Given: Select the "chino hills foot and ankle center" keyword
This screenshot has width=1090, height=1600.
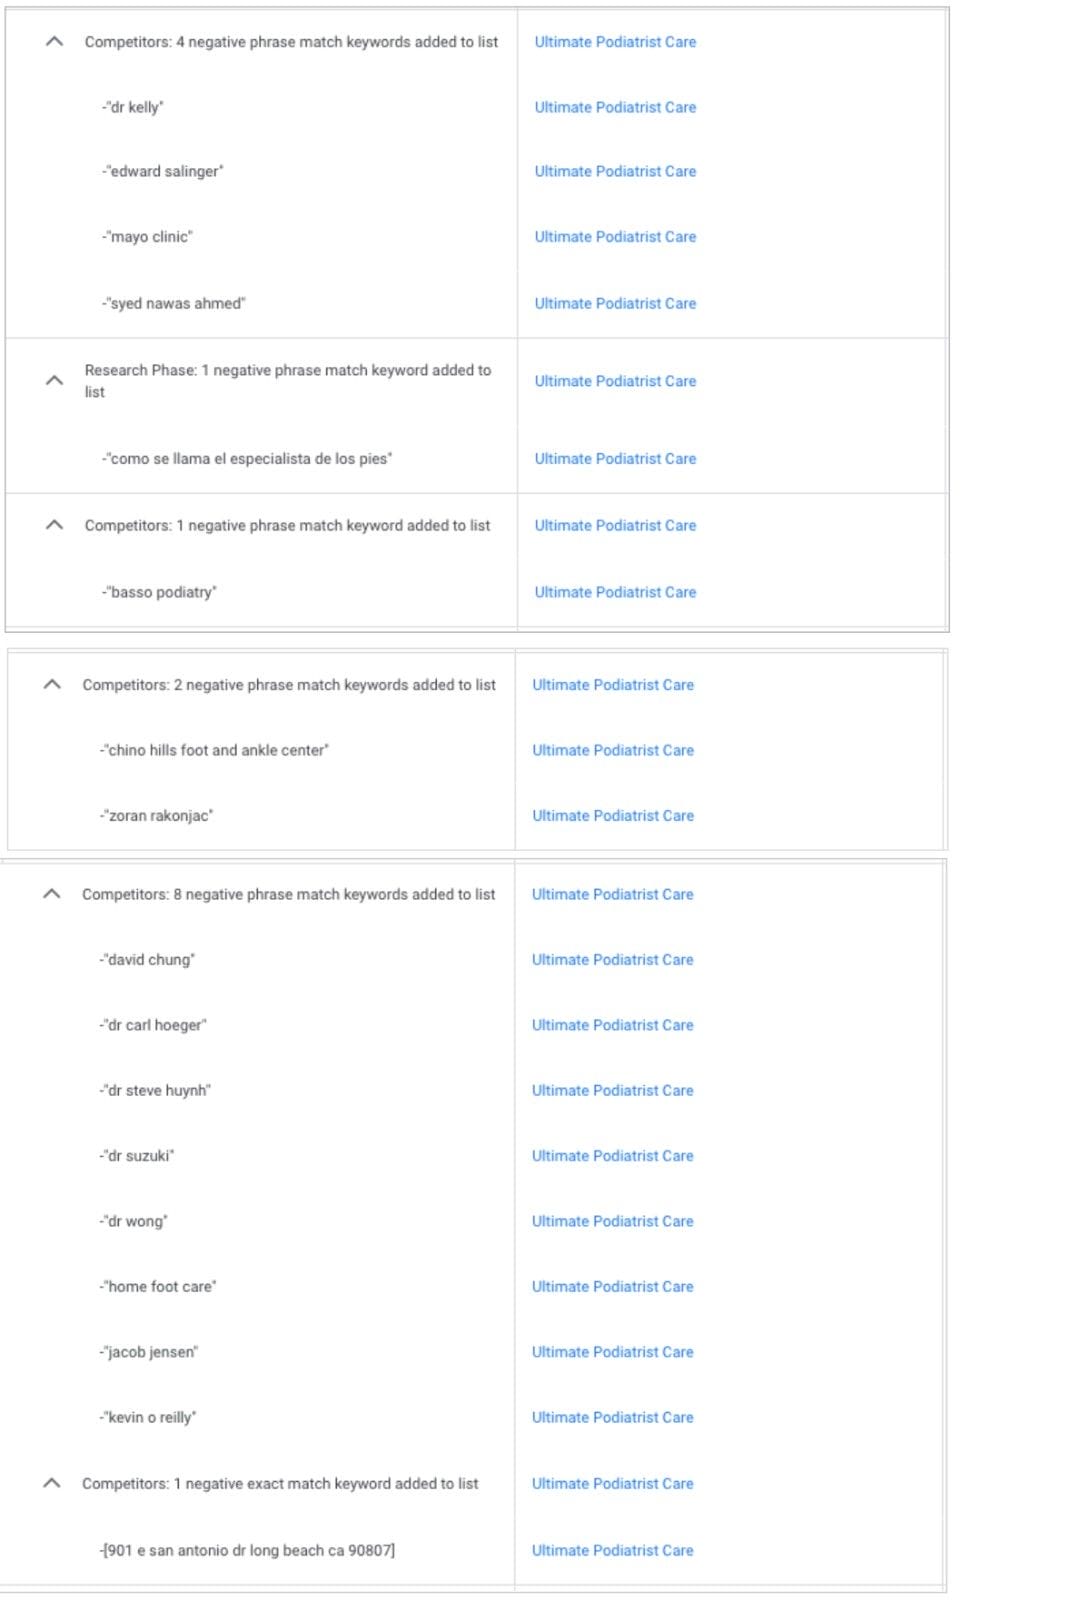Looking at the screenshot, I should tap(212, 750).
